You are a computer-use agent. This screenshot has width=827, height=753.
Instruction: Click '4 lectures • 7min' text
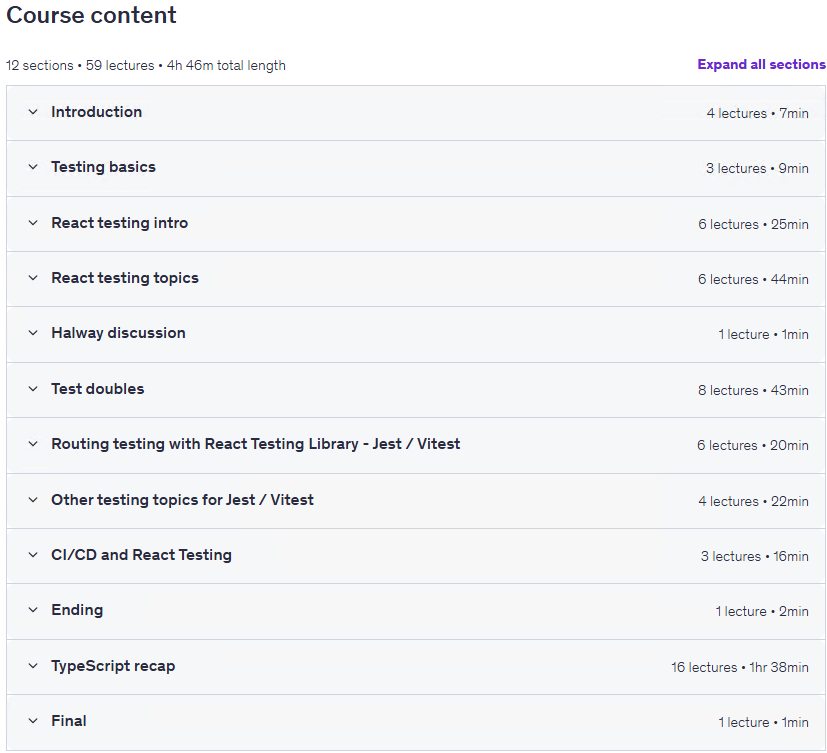pos(757,113)
